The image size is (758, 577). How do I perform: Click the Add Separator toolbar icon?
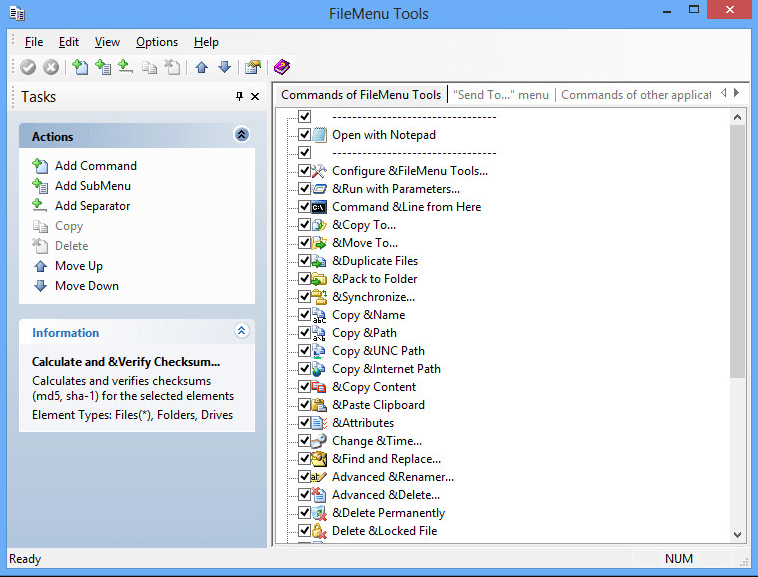[126, 67]
